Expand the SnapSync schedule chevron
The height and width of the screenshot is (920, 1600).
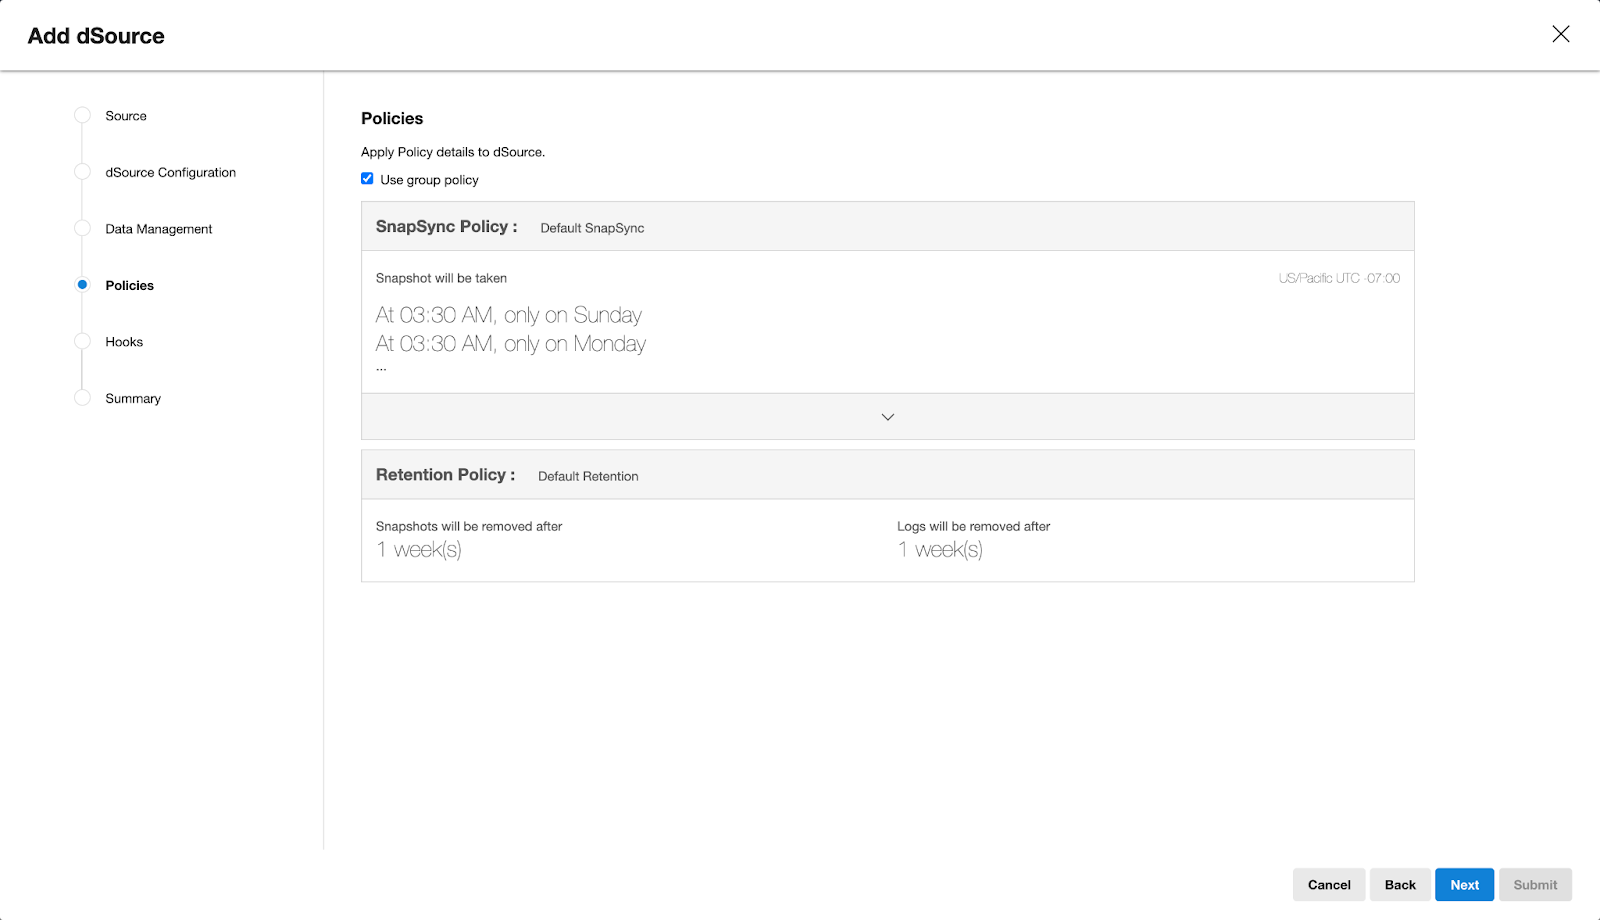[887, 417]
